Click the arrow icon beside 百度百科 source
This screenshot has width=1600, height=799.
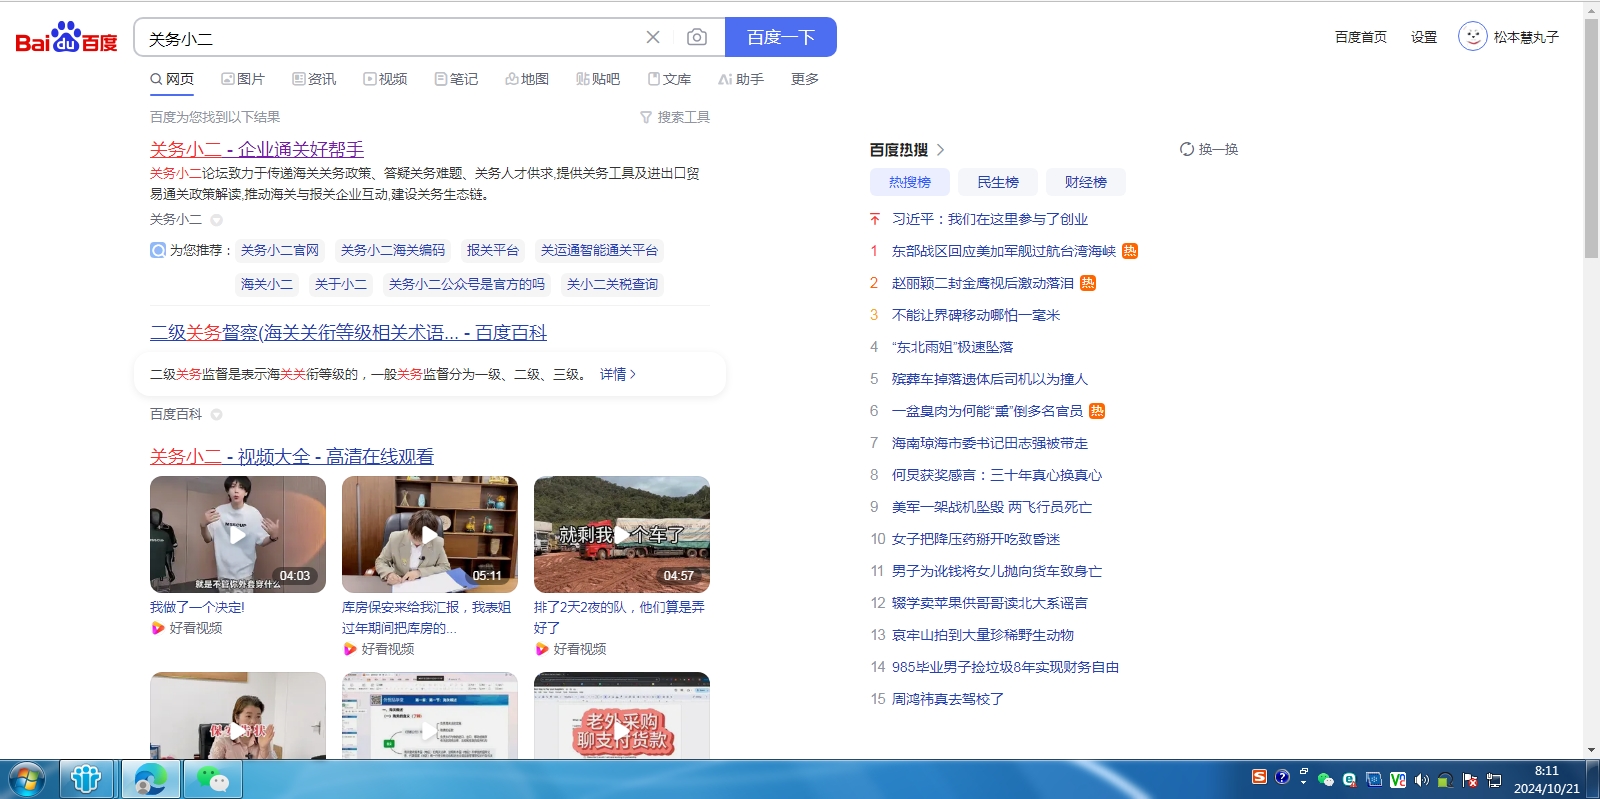216,414
